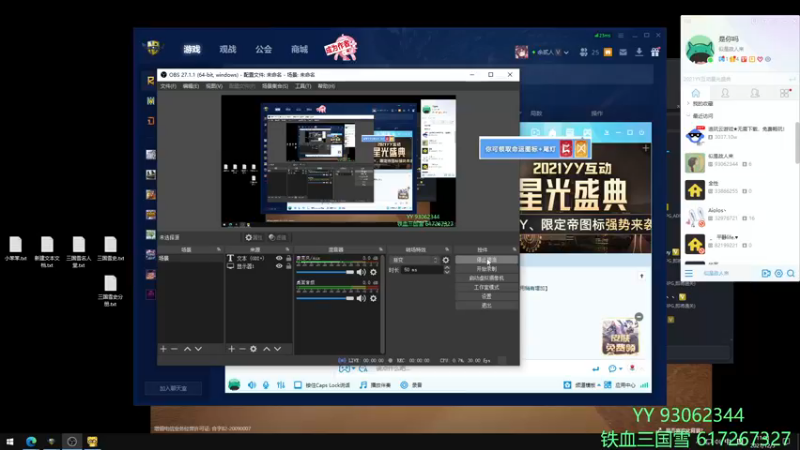Viewport: 800px width, 450px height.
Task: Open the hamburger menu in YY panel bottom
Action: 689,273
